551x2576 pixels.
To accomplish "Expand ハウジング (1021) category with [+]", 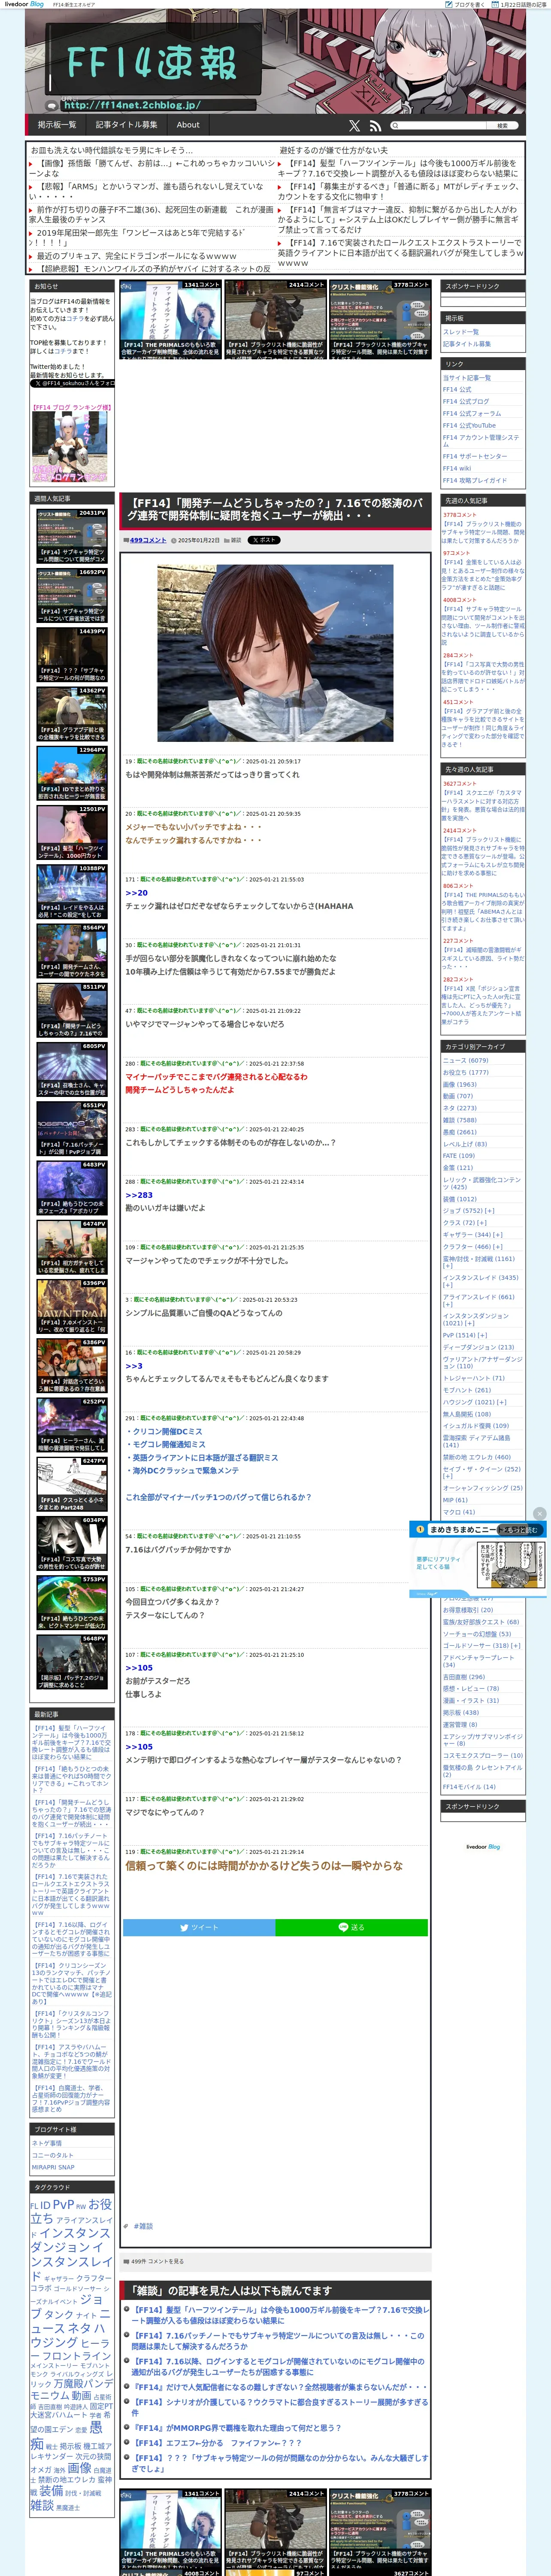I will click(x=501, y=1402).
